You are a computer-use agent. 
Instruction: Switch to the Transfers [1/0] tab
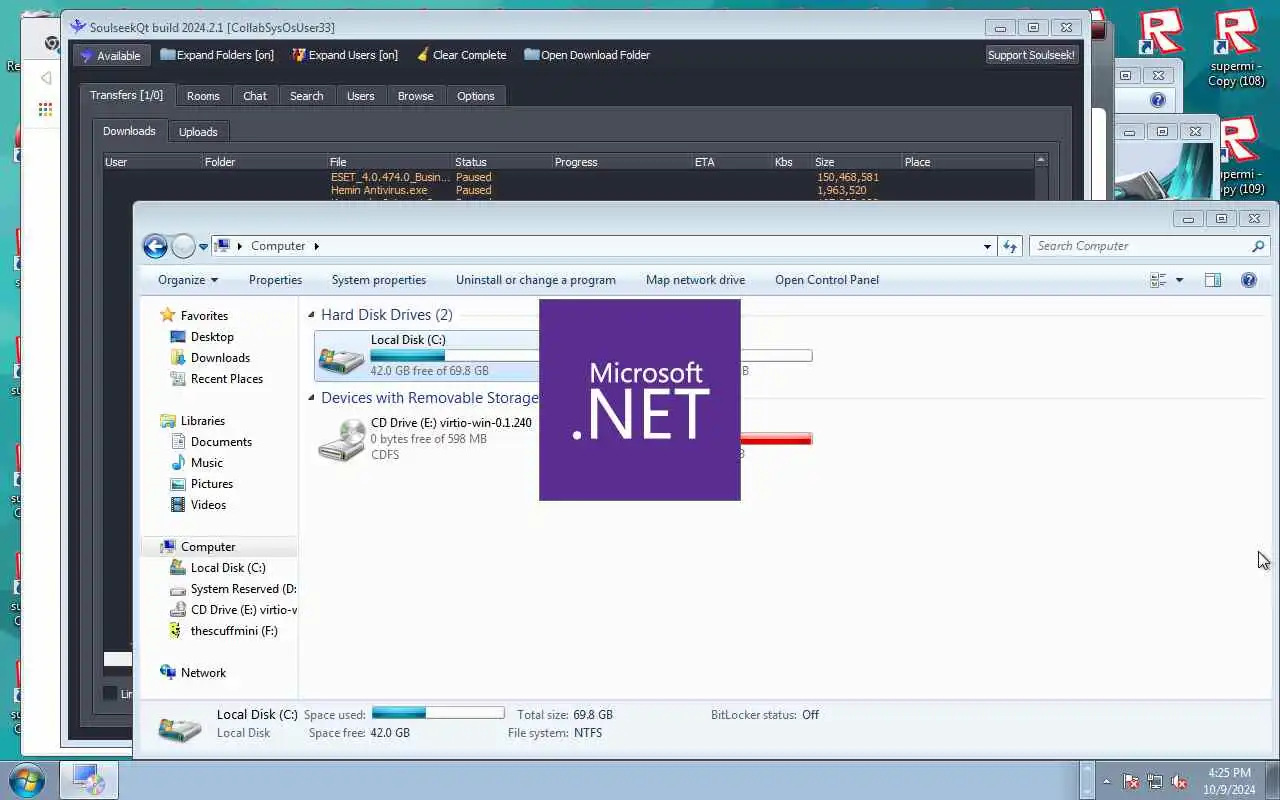126,95
